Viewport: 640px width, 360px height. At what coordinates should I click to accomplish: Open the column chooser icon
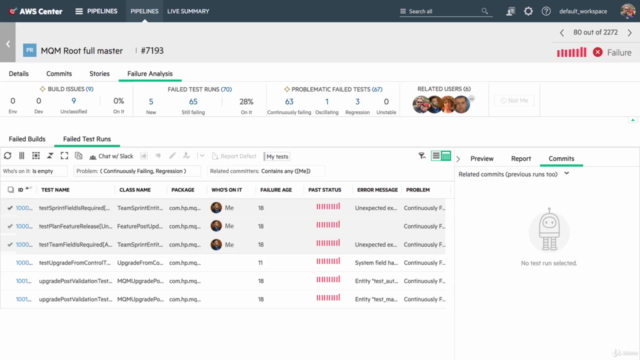pyautogui.click(x=22, y=156)
